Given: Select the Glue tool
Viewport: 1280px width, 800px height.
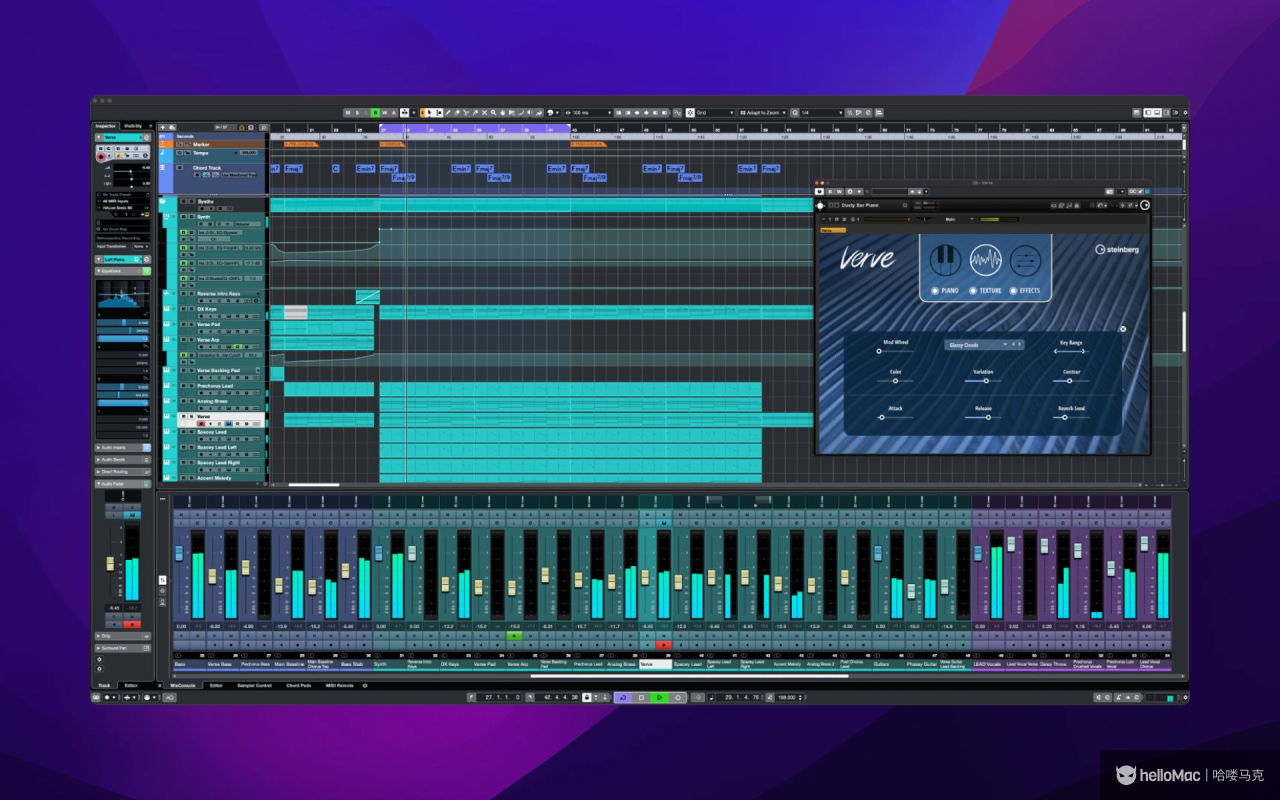Looking at the screenshot, I should click(475, 112).
